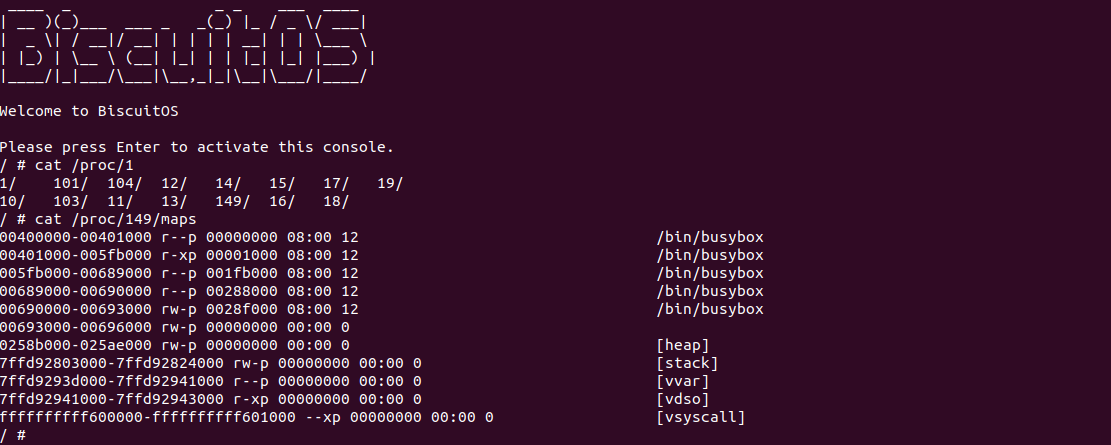
Task: Click the address range 00400000-00401000
Action: (x=76, y=237)
